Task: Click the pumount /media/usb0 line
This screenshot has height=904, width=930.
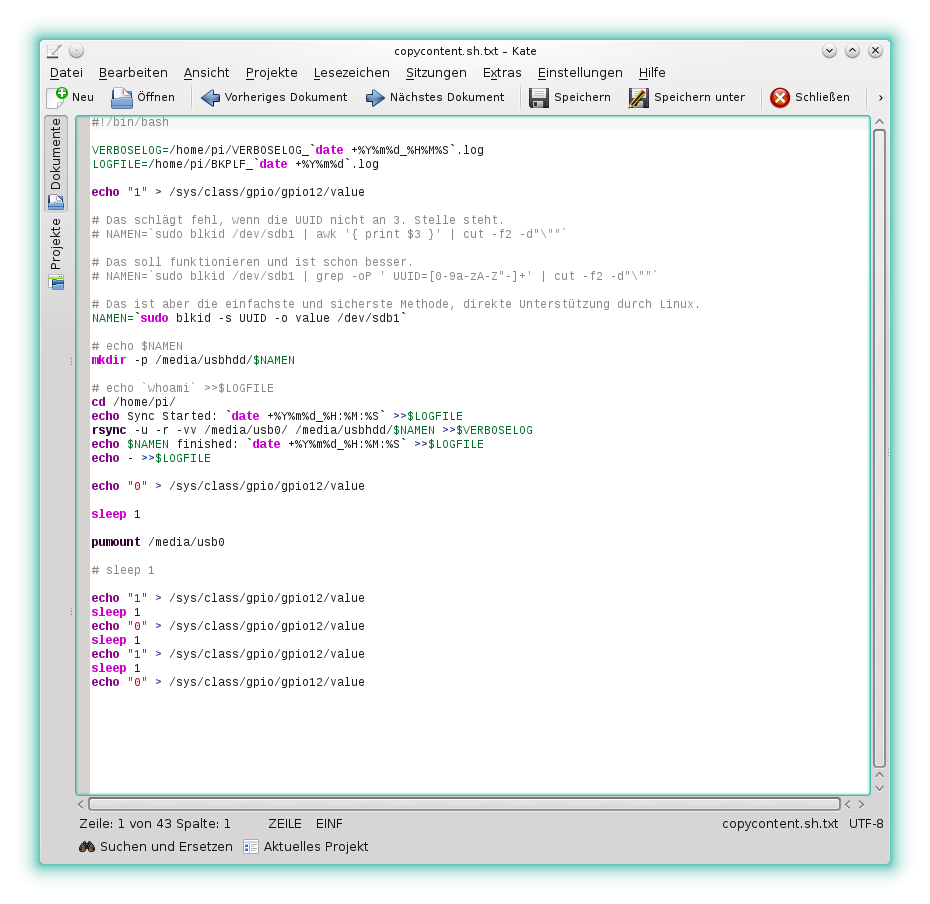Action: click(158, 542)
